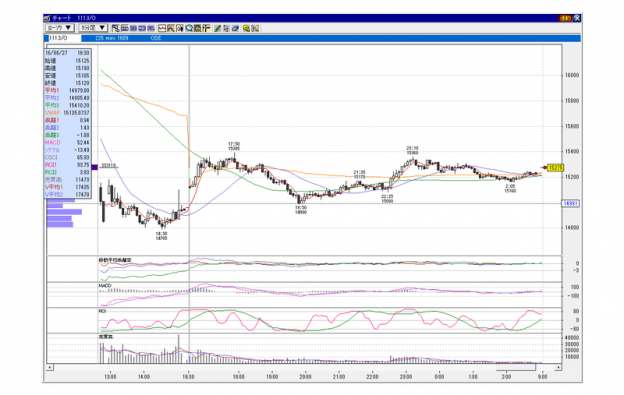Screen dimensions: 624x395
Task: Select the green pencil drawing tool
Action: (x=217, y=28)
